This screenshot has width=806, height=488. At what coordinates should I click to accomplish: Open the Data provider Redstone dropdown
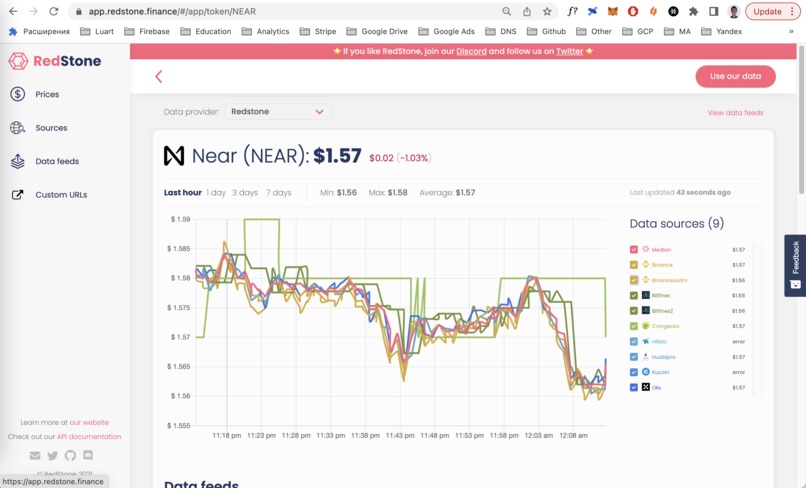[x=278, y=112]
